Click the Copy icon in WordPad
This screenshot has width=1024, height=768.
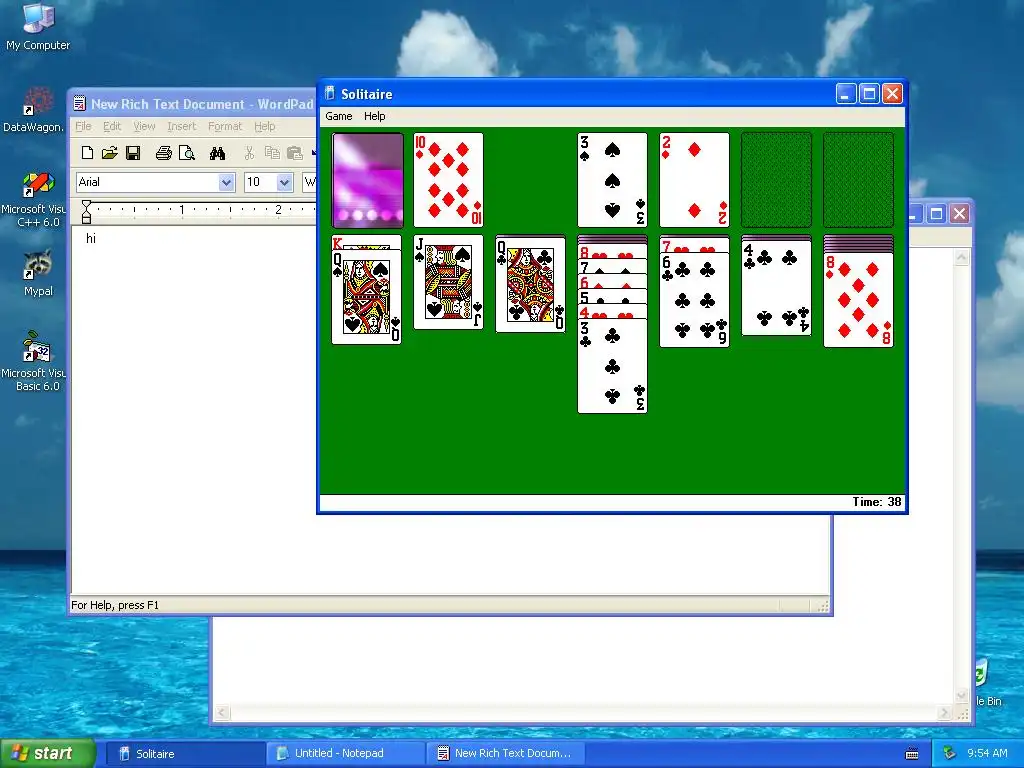tap(272, 153)
